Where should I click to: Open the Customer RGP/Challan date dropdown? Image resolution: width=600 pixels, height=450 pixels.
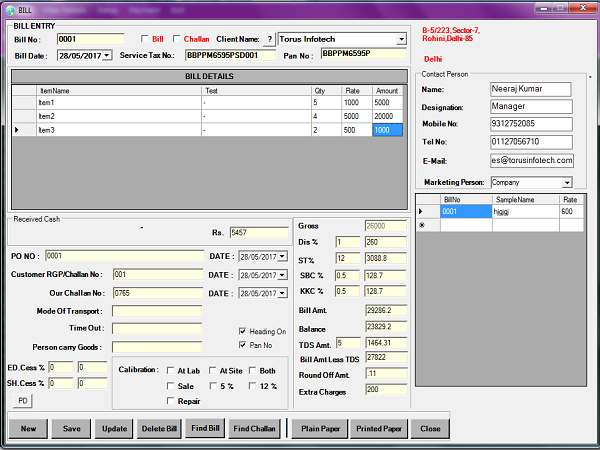tap(282, 275)
